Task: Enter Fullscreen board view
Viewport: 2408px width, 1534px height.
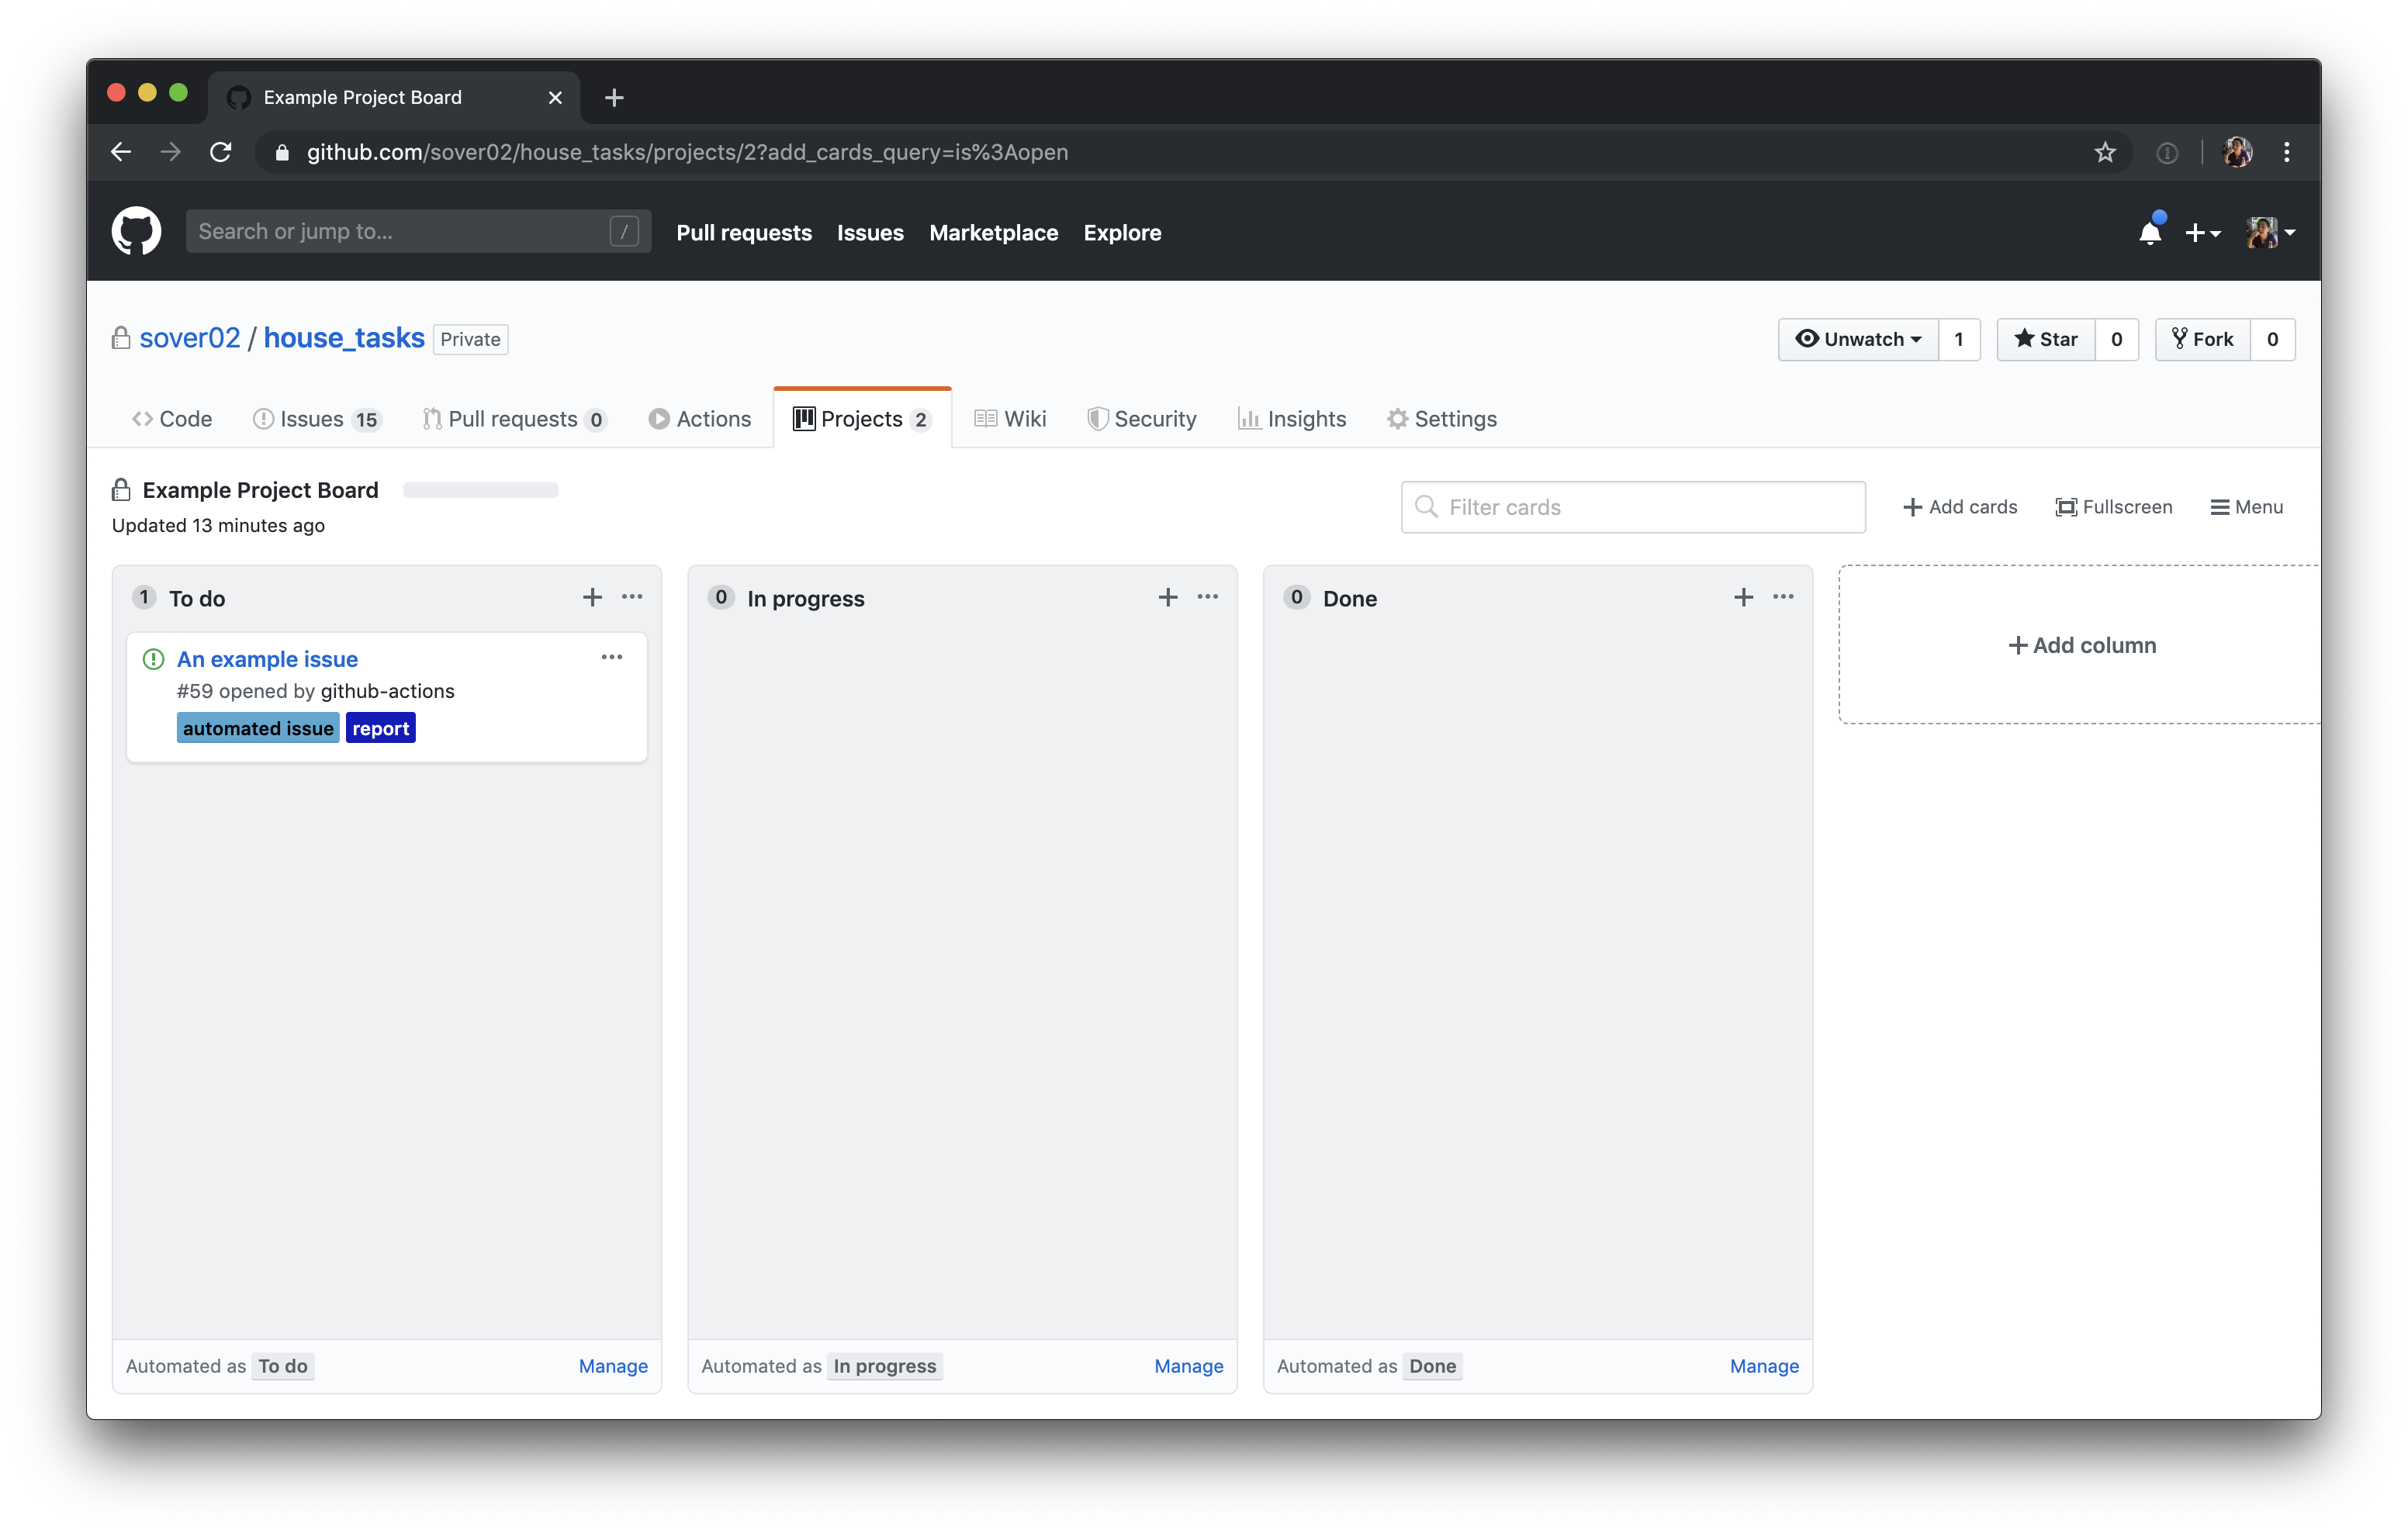Action: pos(2113,507)
